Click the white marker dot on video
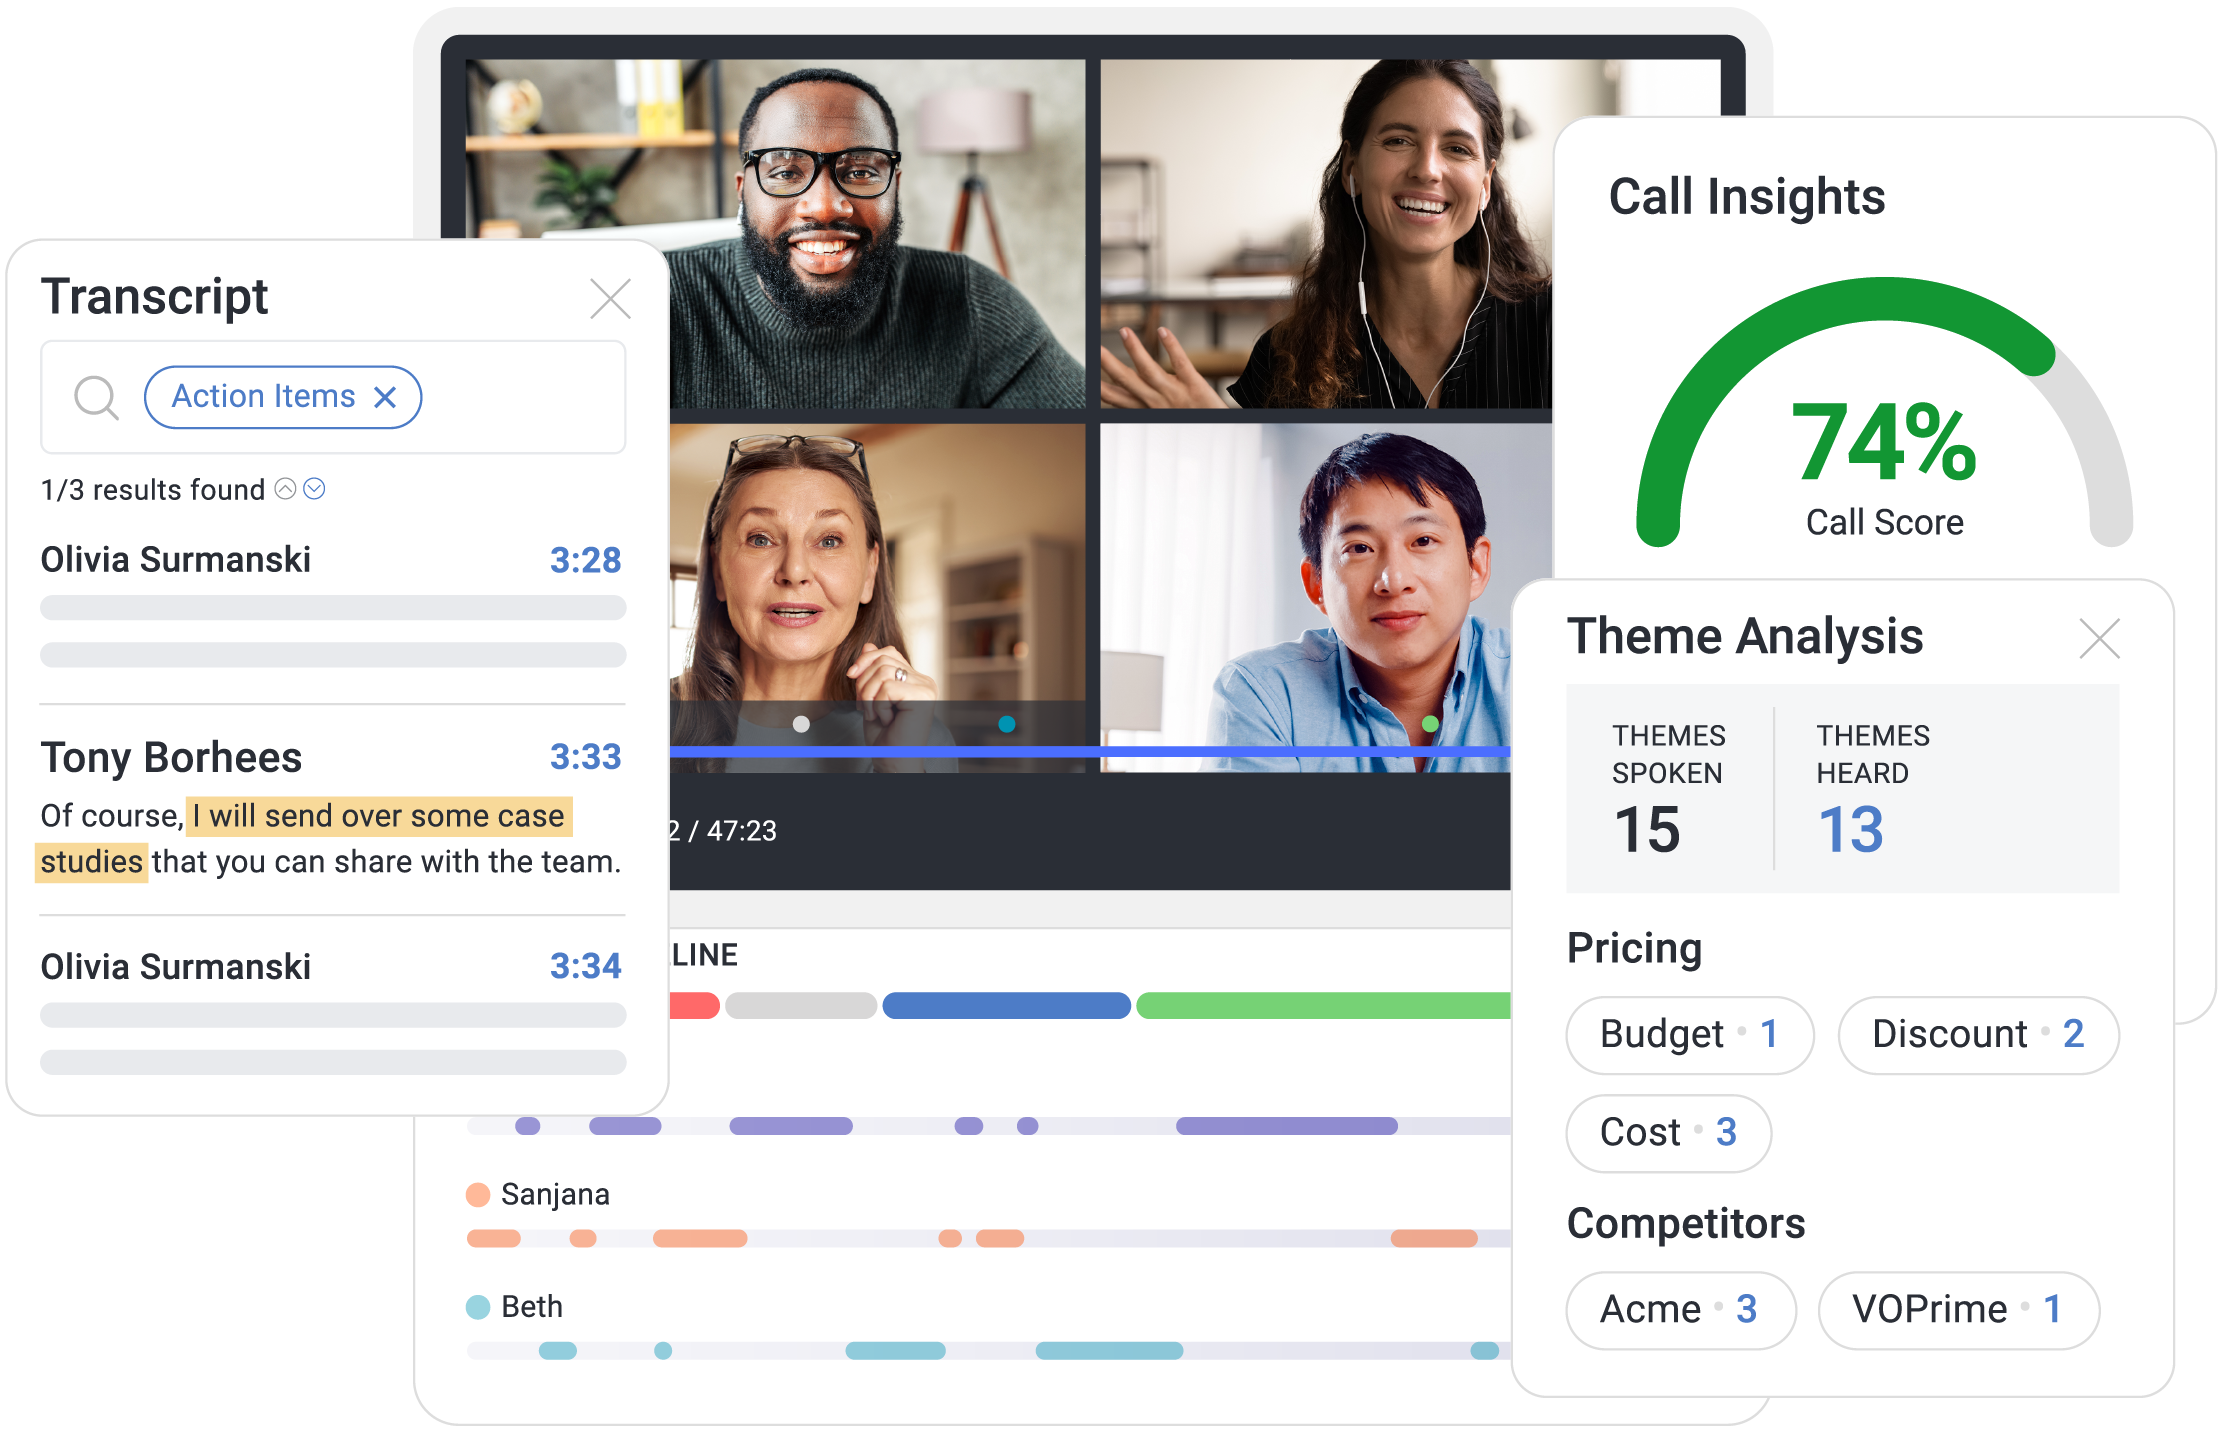The width and height of the screenshot is (2223, 1432). (801, 724)
